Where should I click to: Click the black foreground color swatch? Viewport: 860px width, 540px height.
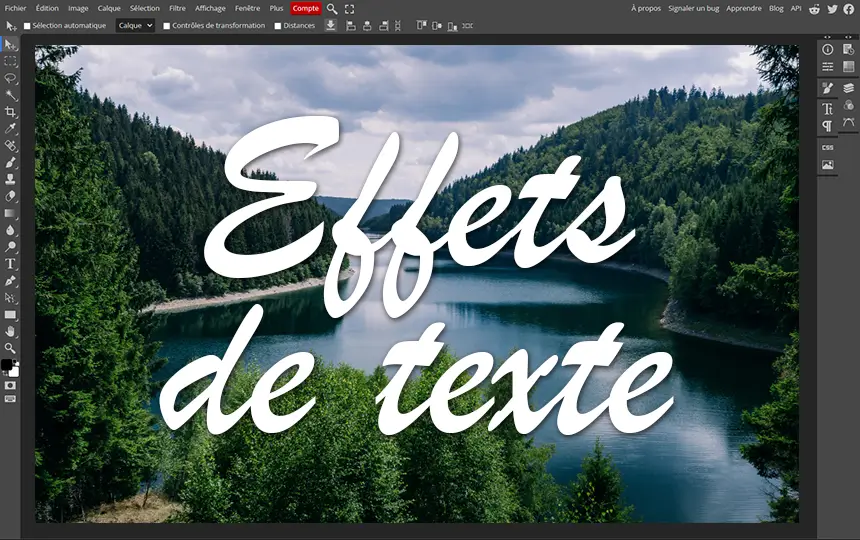[6, 365]
